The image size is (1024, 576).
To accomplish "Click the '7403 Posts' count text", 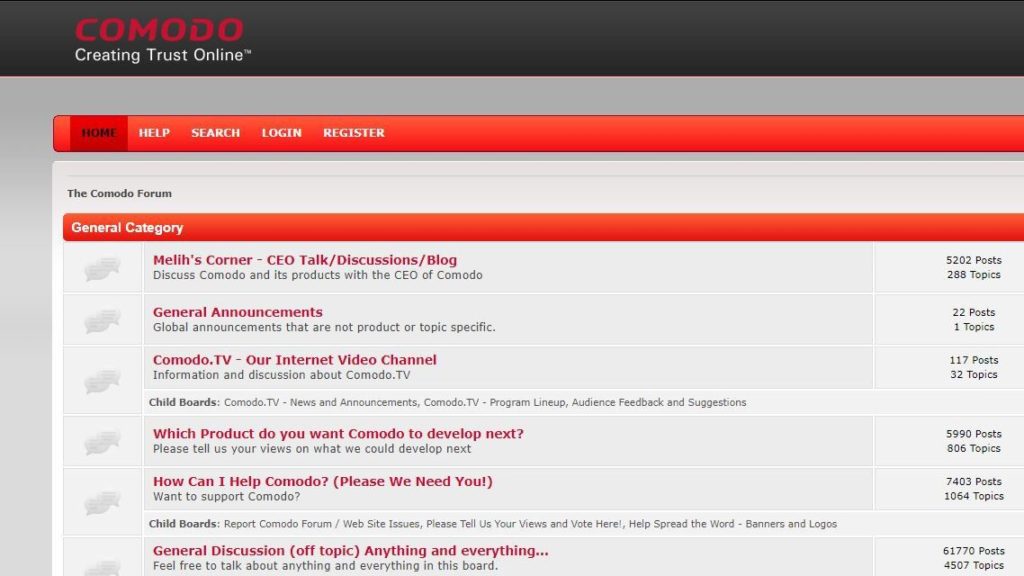I will pyautogui.click(x=974, y=481).
